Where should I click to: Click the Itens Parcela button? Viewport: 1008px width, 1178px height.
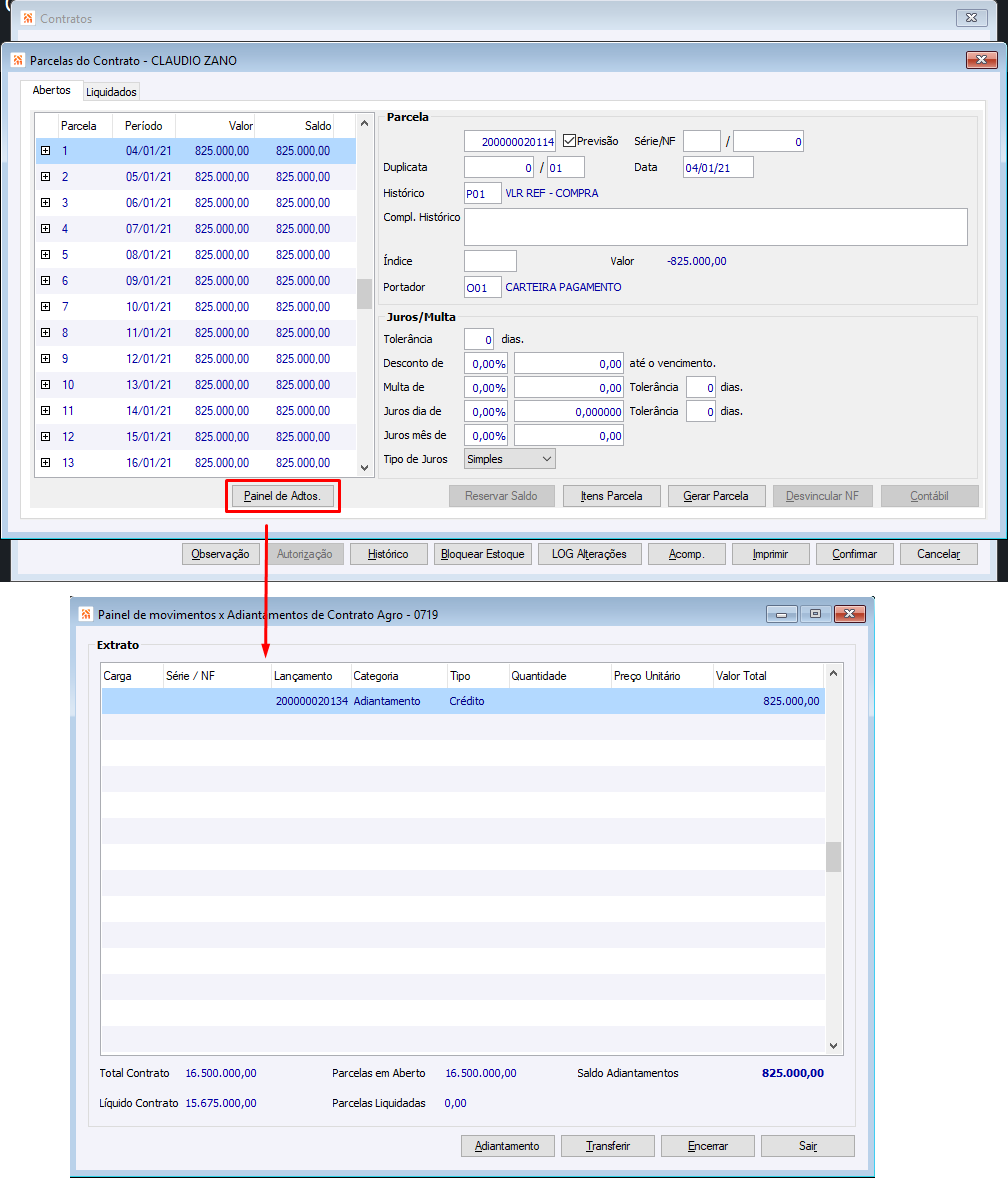click(611, 496)
